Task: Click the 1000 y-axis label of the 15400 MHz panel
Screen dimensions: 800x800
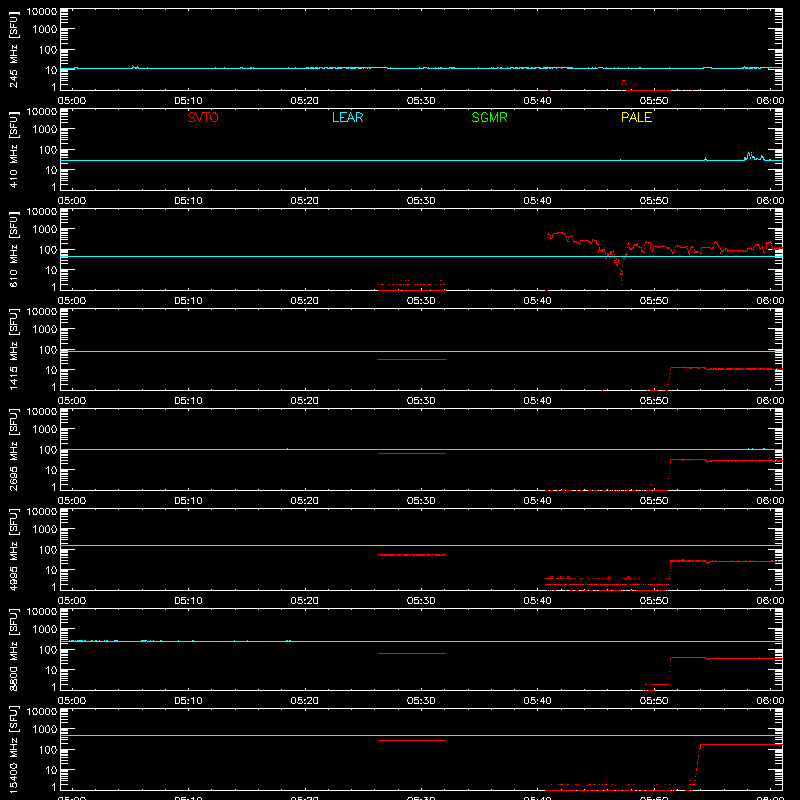Action: click(45, 730)
